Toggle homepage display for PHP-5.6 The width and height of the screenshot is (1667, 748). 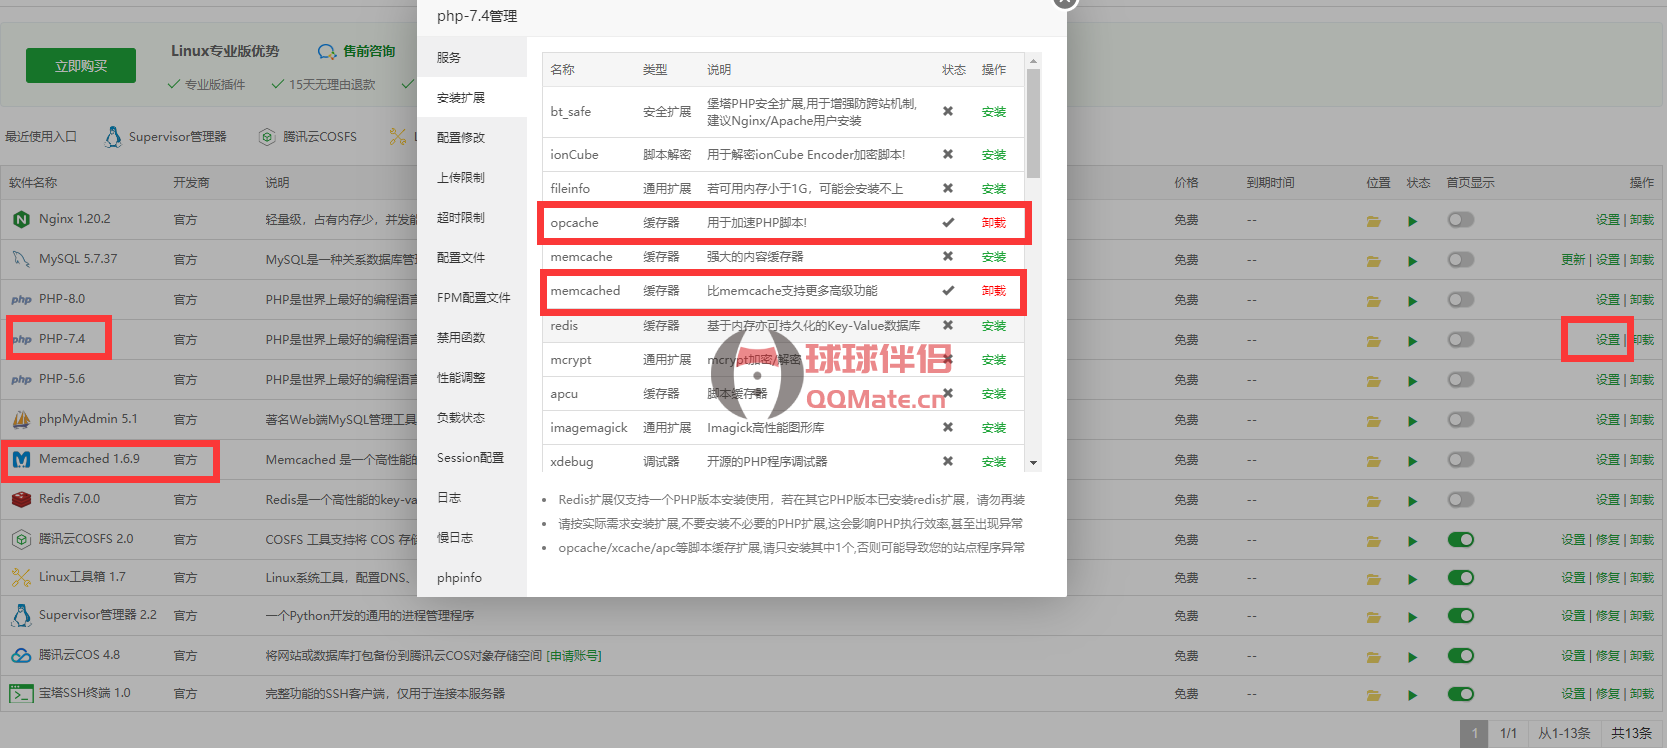pos(1461,379)
